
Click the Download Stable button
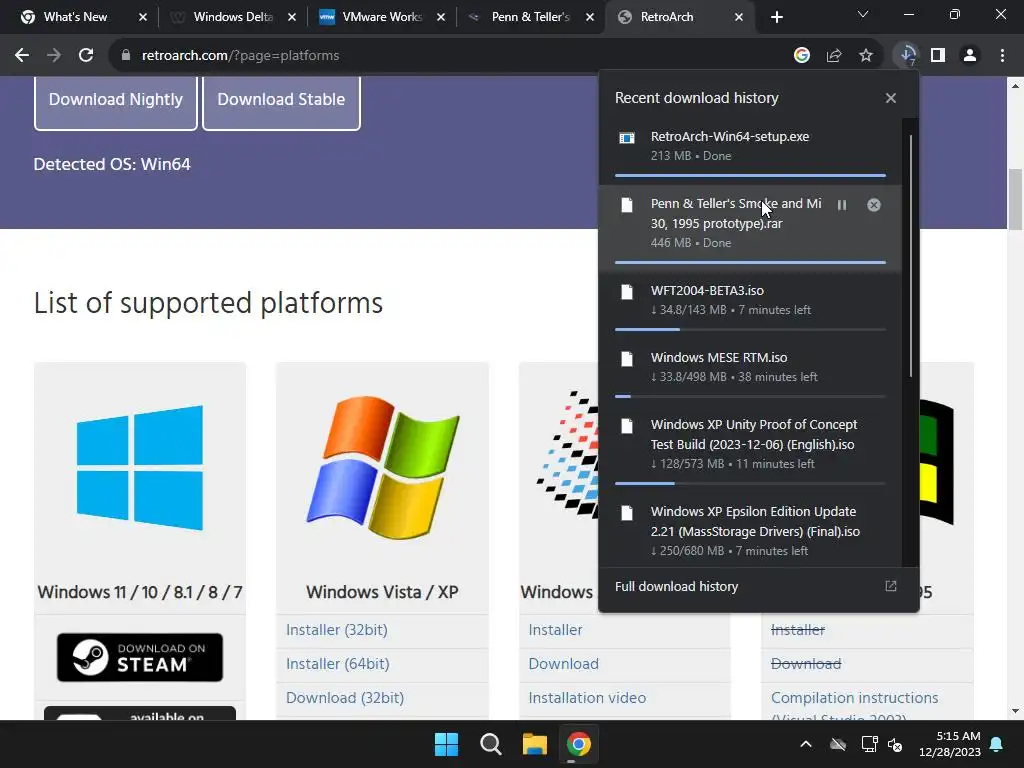(281, 100)
